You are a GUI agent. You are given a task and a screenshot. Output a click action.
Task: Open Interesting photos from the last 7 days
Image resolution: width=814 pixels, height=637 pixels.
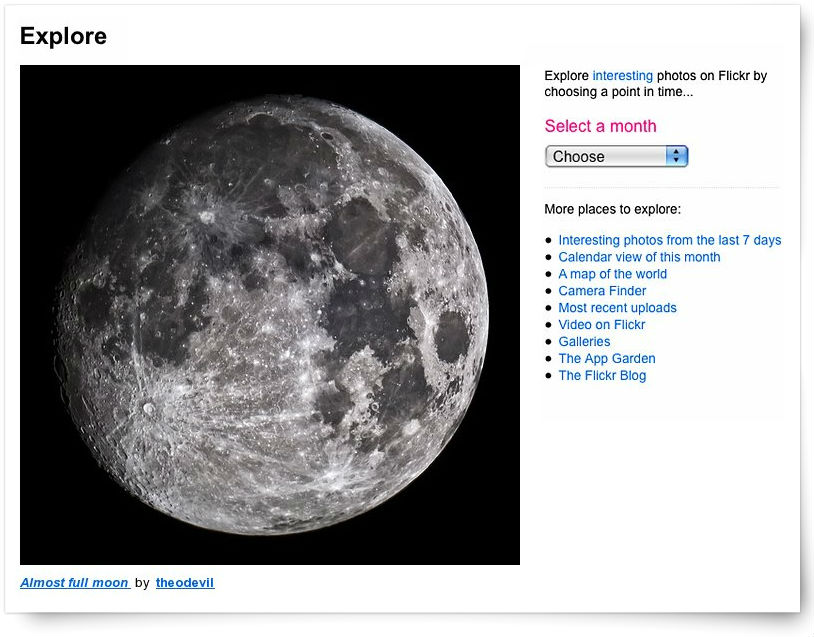tap(669, 240)
